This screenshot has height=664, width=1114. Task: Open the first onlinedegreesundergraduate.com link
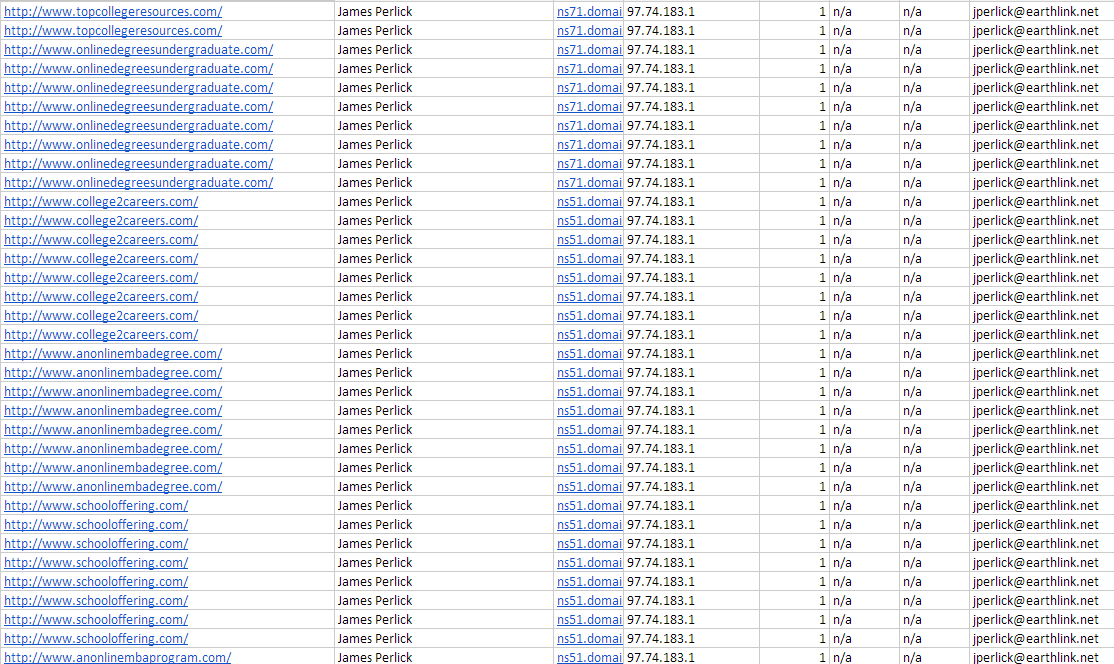[x=139, y=50]
